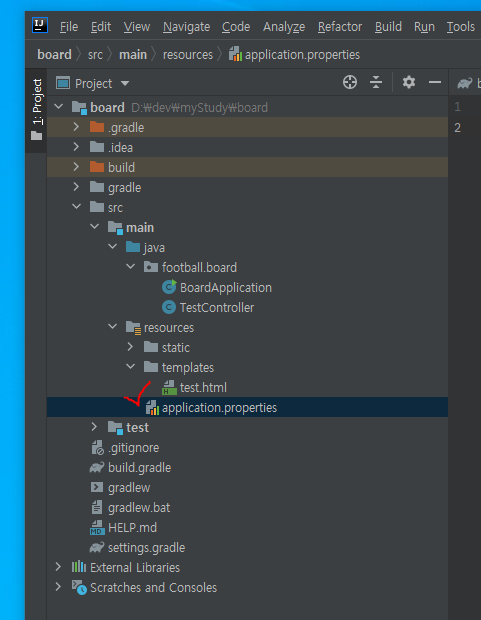Expand the gradle folder
The width and height of the screenshot is (481, 620).
point(76,187)
